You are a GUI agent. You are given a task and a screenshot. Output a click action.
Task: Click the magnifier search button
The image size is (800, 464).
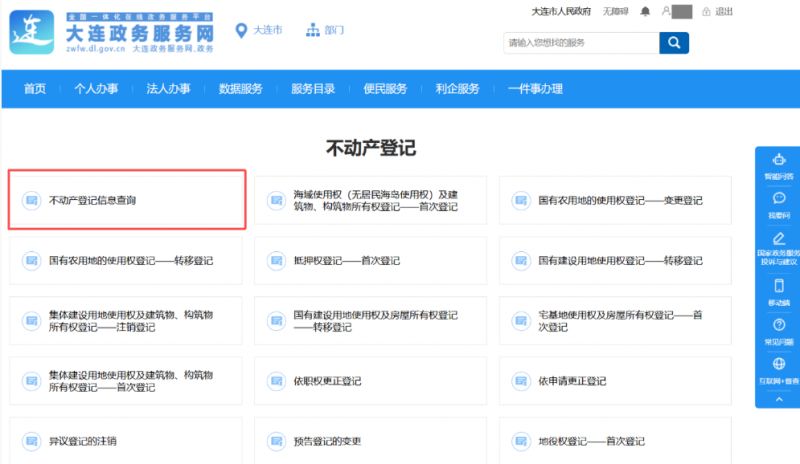[674, 43]
